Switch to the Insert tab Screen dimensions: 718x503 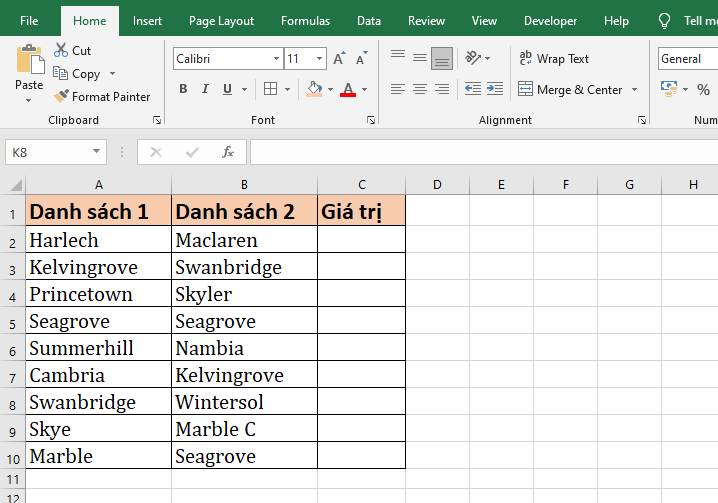pos(147,21)
